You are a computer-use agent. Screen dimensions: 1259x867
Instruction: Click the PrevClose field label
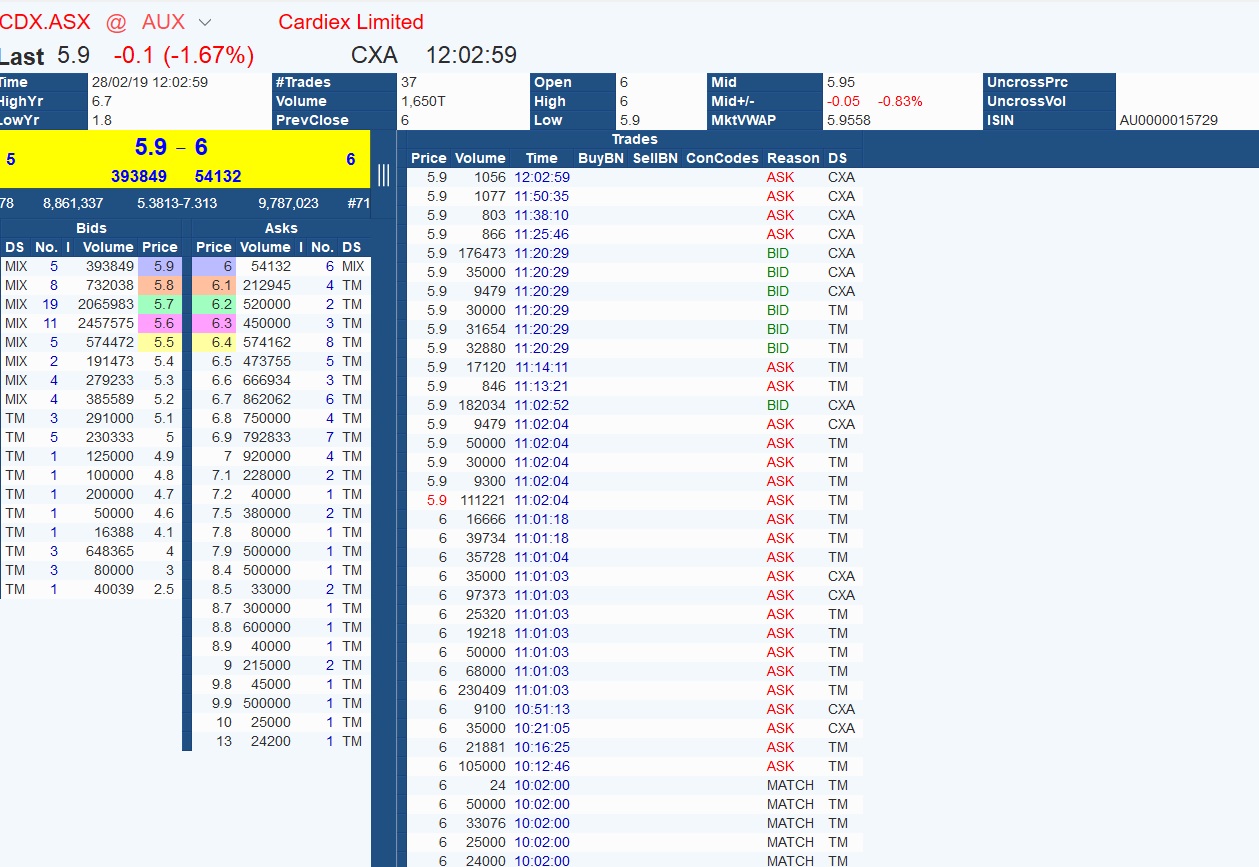click(312, 120)
